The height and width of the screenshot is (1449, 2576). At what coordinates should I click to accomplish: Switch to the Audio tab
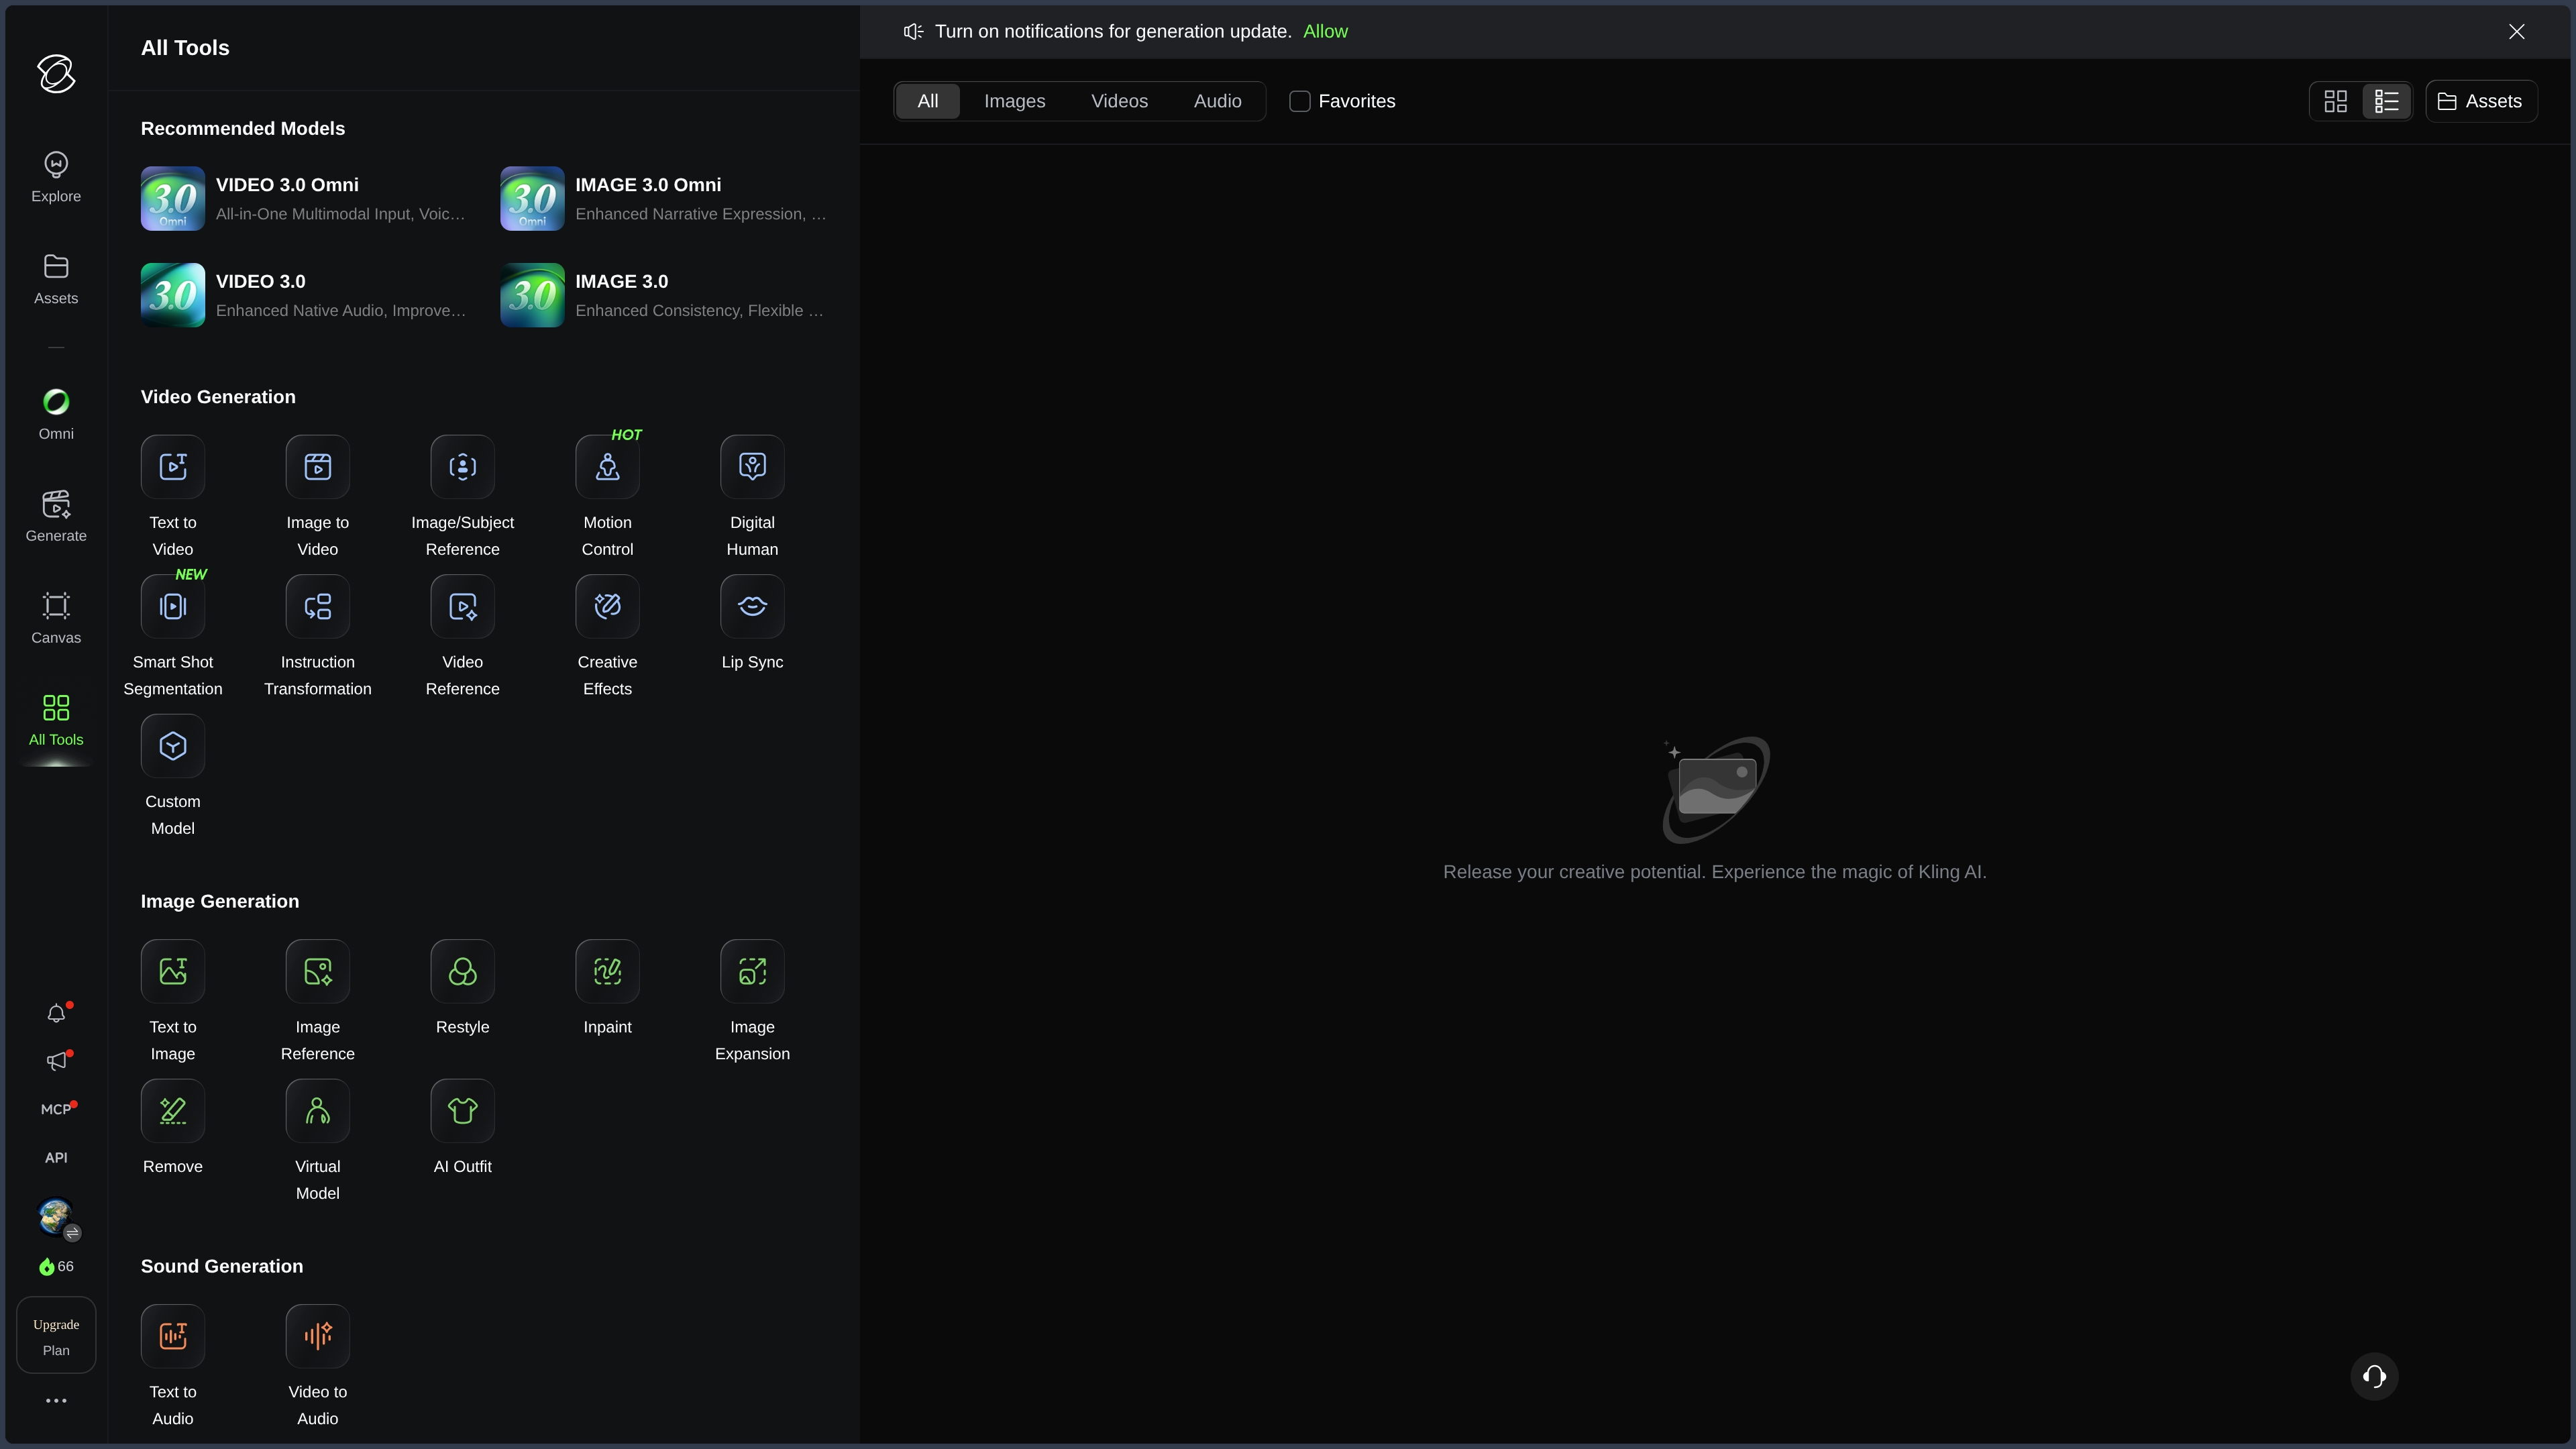1217,101
